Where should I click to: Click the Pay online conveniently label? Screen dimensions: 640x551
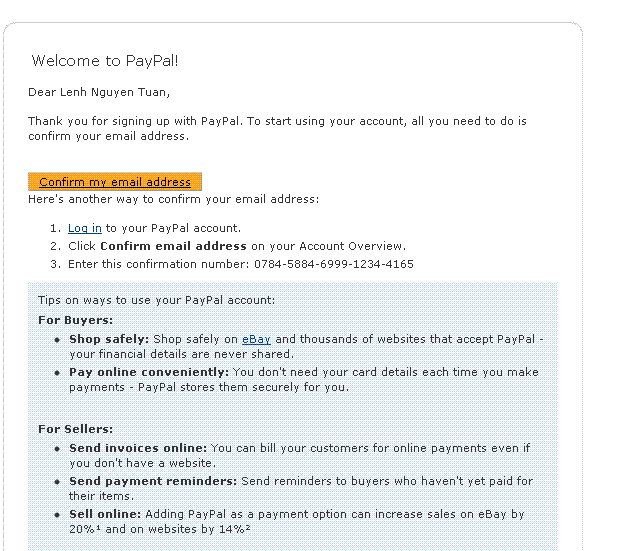click(149, 372)
